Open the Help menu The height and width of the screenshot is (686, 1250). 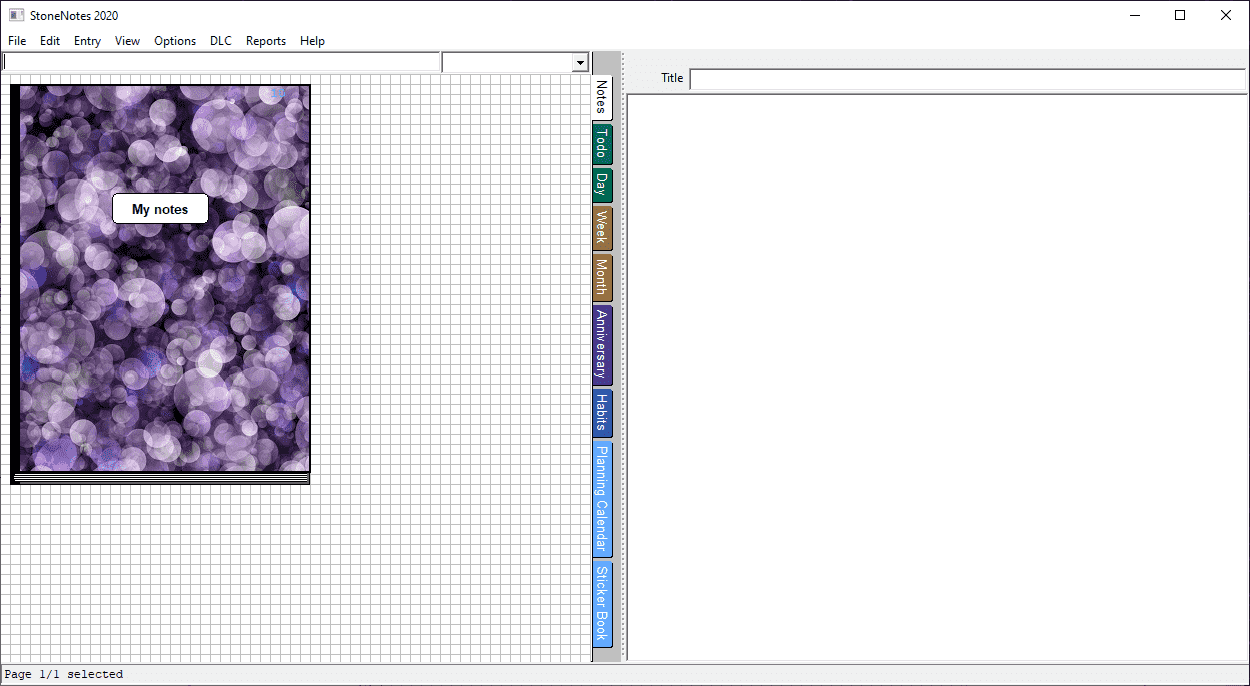coord(312,41)
